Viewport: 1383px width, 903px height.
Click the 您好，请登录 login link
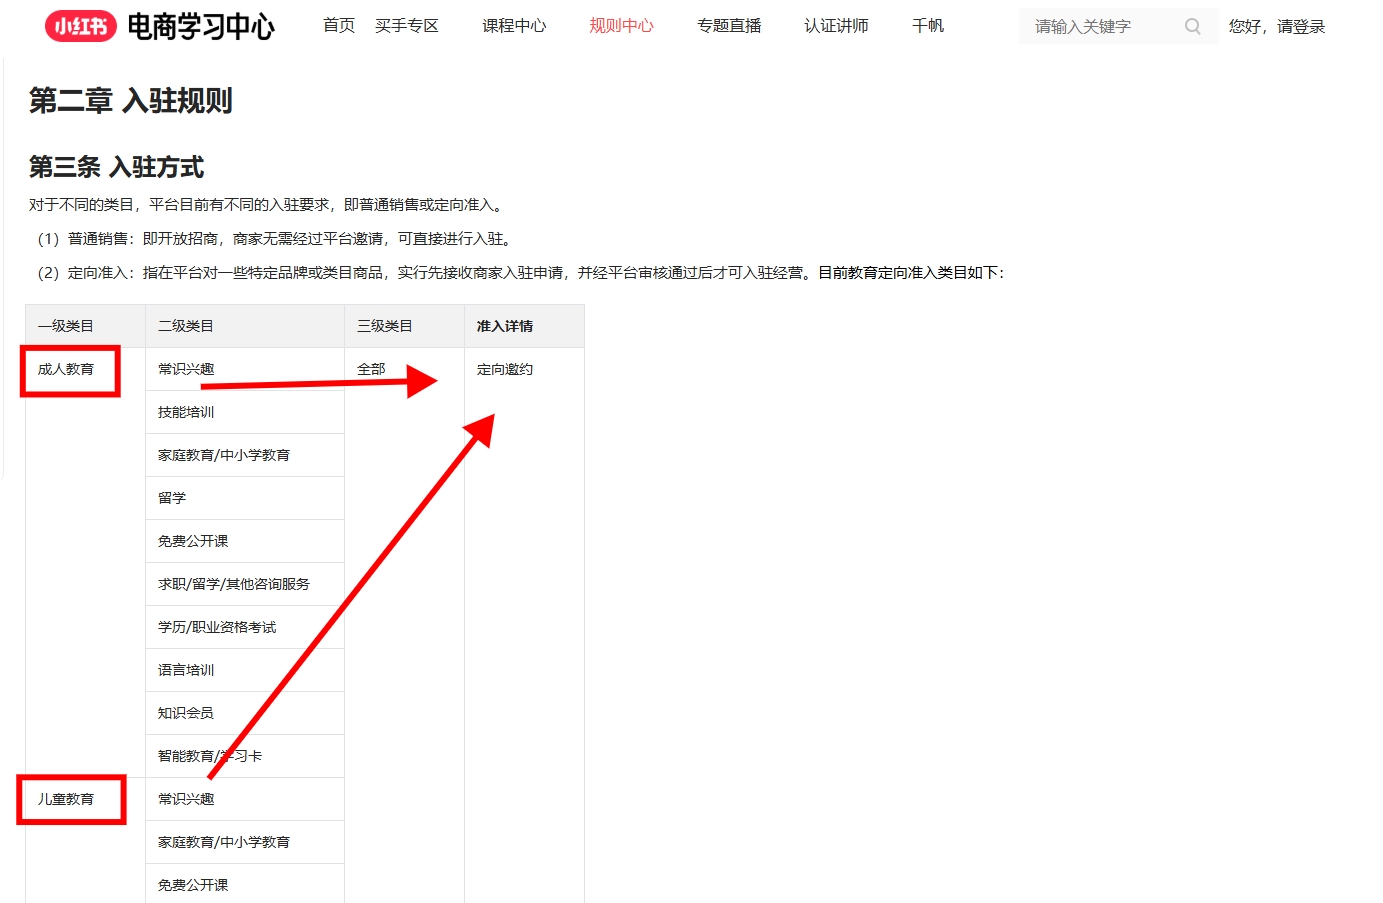tap(1276, 26)
